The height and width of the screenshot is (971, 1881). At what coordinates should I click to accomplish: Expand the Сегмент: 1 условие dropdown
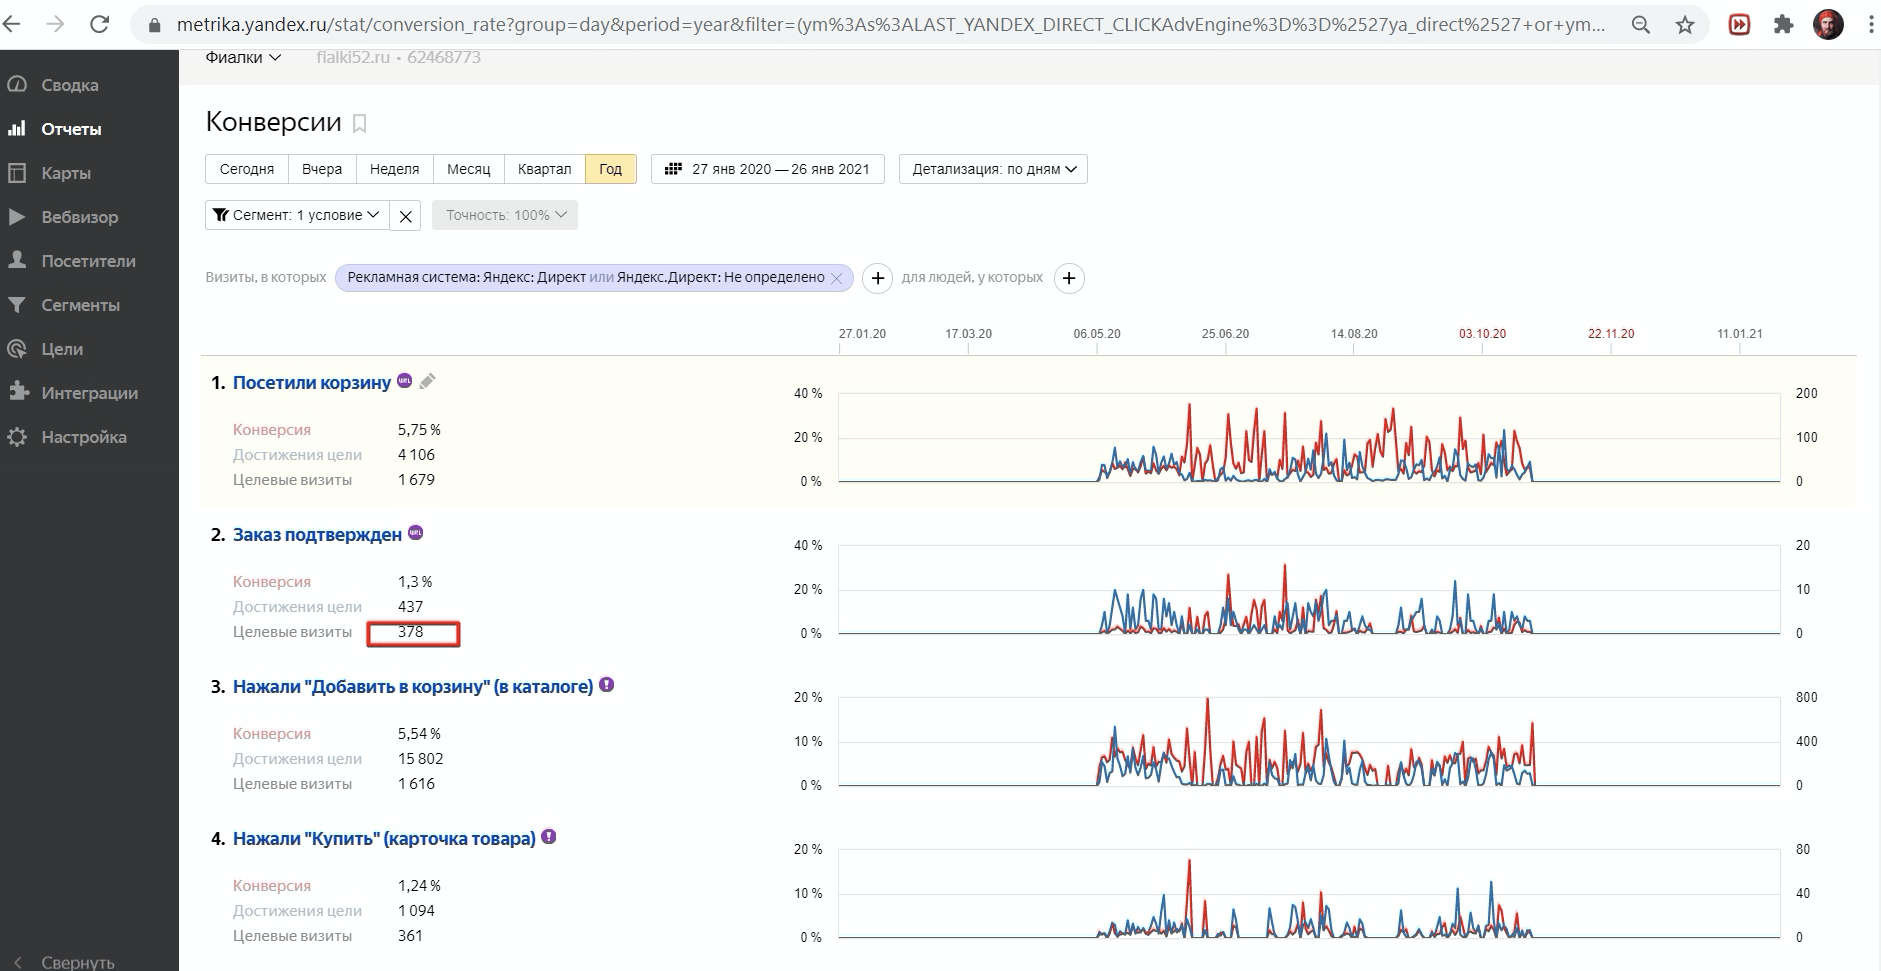[297, 215]
